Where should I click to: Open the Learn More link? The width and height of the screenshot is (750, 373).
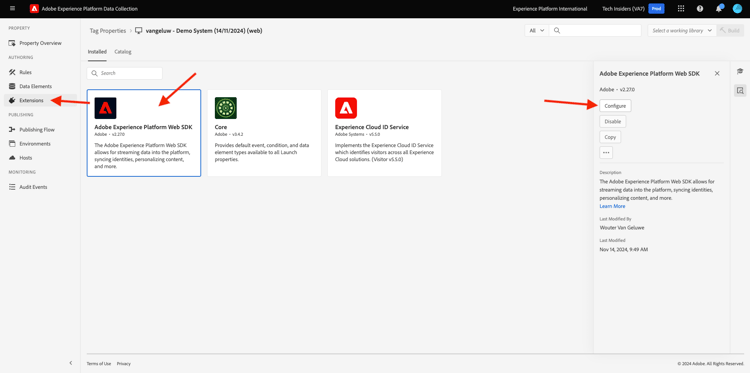point(612,206)
